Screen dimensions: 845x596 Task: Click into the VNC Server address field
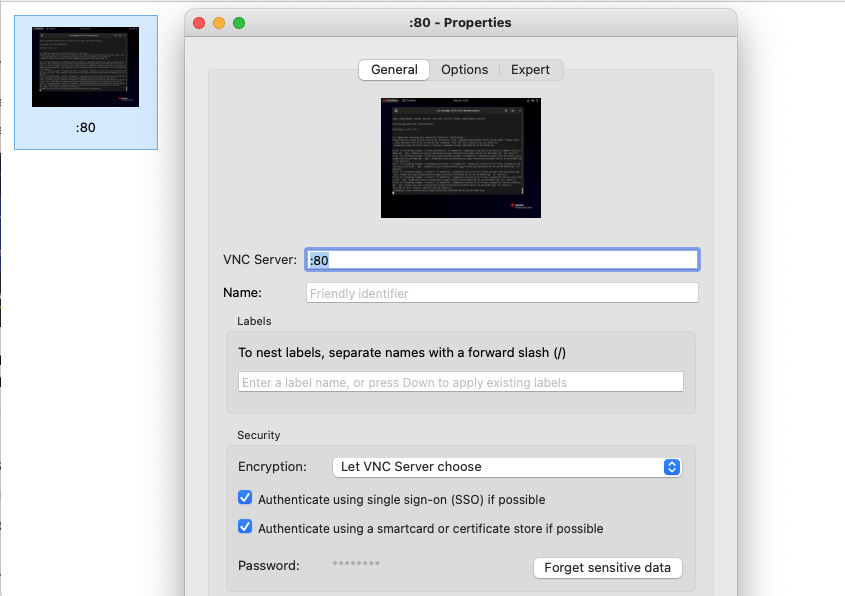(x=502, y=260)
